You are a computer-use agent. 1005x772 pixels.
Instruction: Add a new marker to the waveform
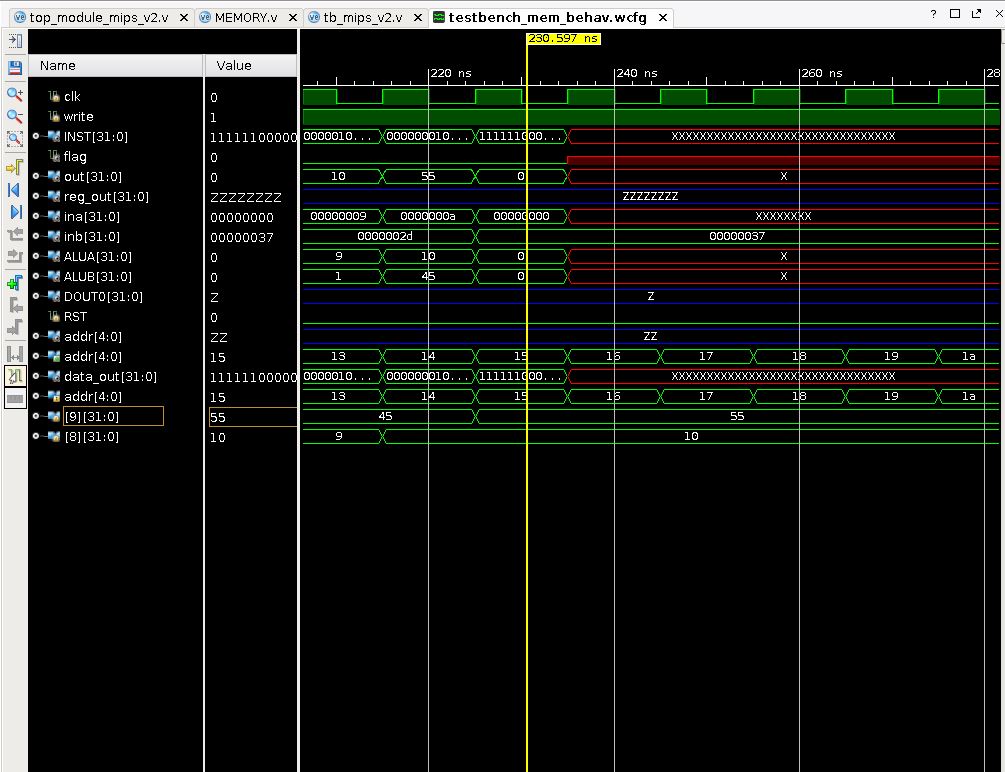coord(17,282)
